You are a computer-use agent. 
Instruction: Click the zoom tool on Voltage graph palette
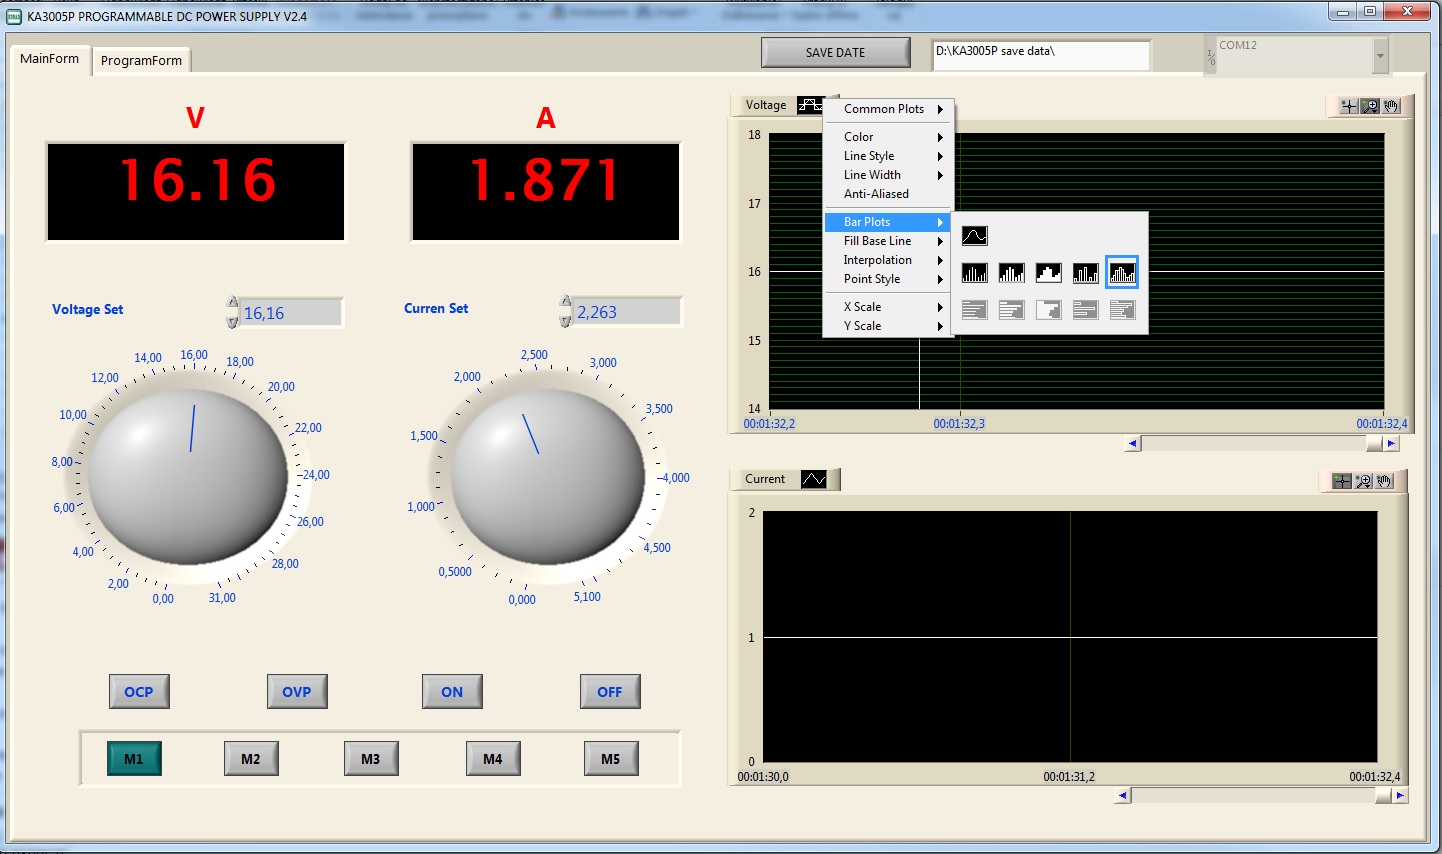pos(1370,106)
